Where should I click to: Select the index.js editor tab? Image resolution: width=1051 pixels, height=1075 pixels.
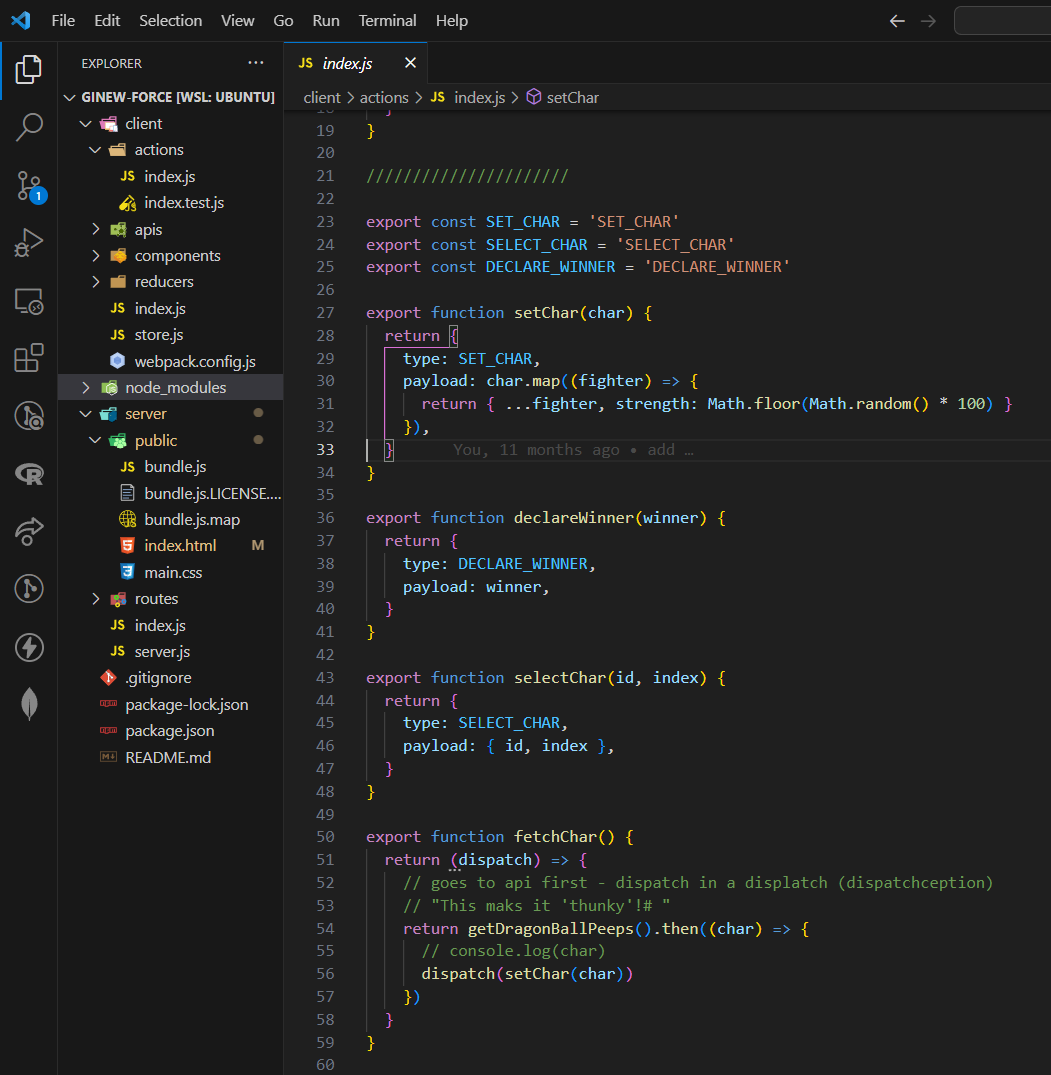pos(355,63)
